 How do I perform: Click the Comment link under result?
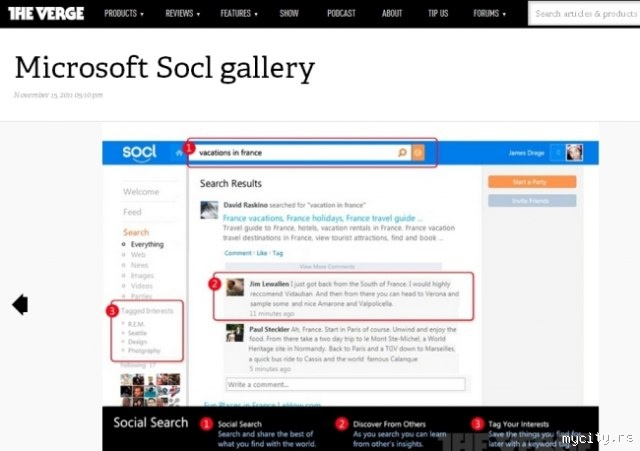(x=238, y=253)
